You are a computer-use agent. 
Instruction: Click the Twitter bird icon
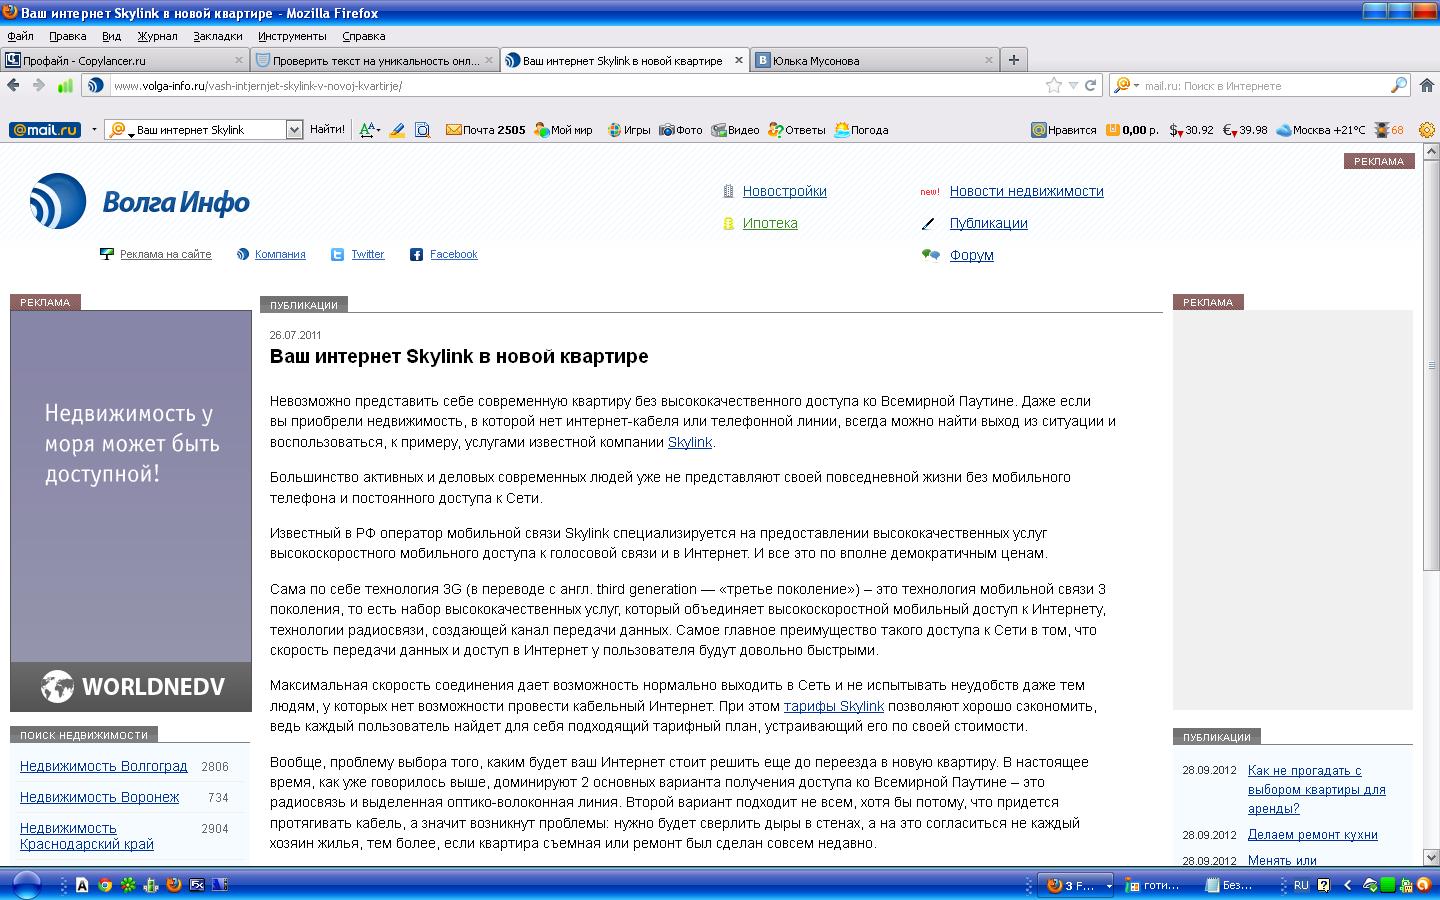coord(338,255)
